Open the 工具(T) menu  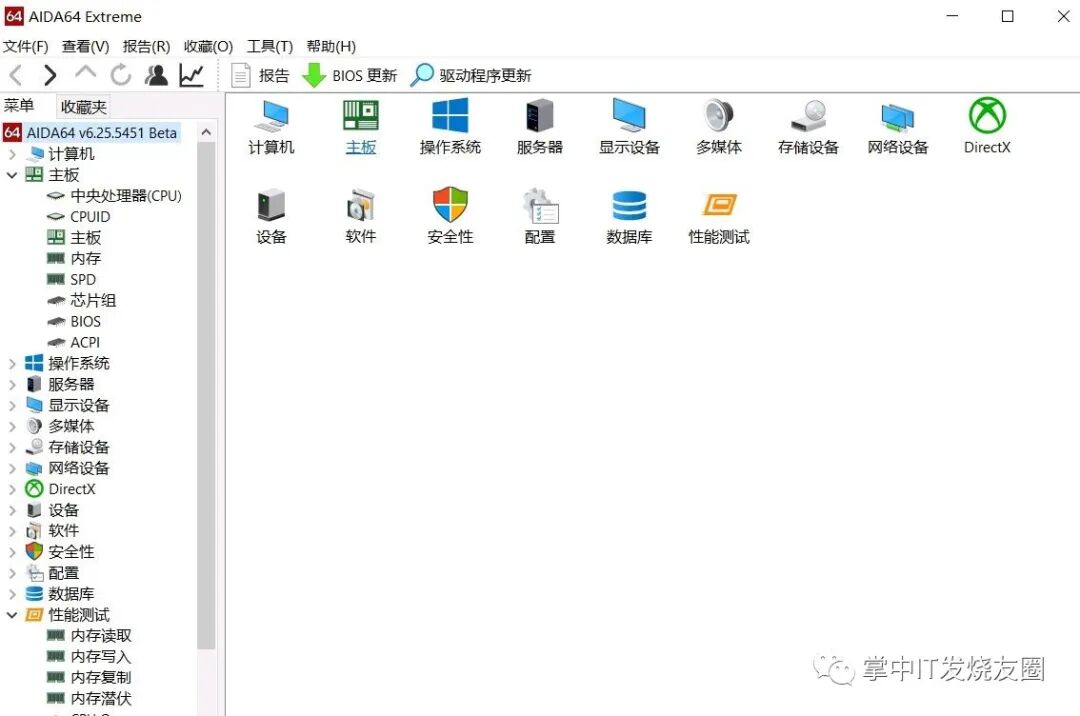click(268, 46)
